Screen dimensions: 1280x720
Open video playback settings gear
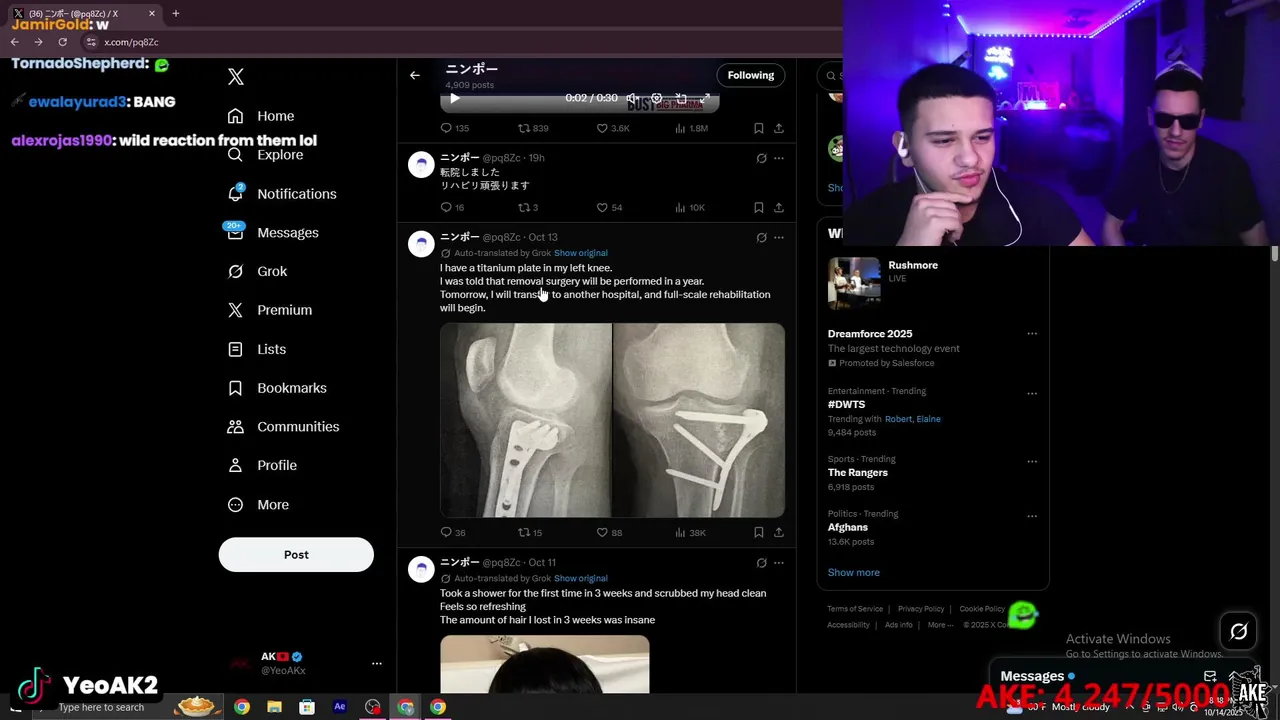pos(657,98)
